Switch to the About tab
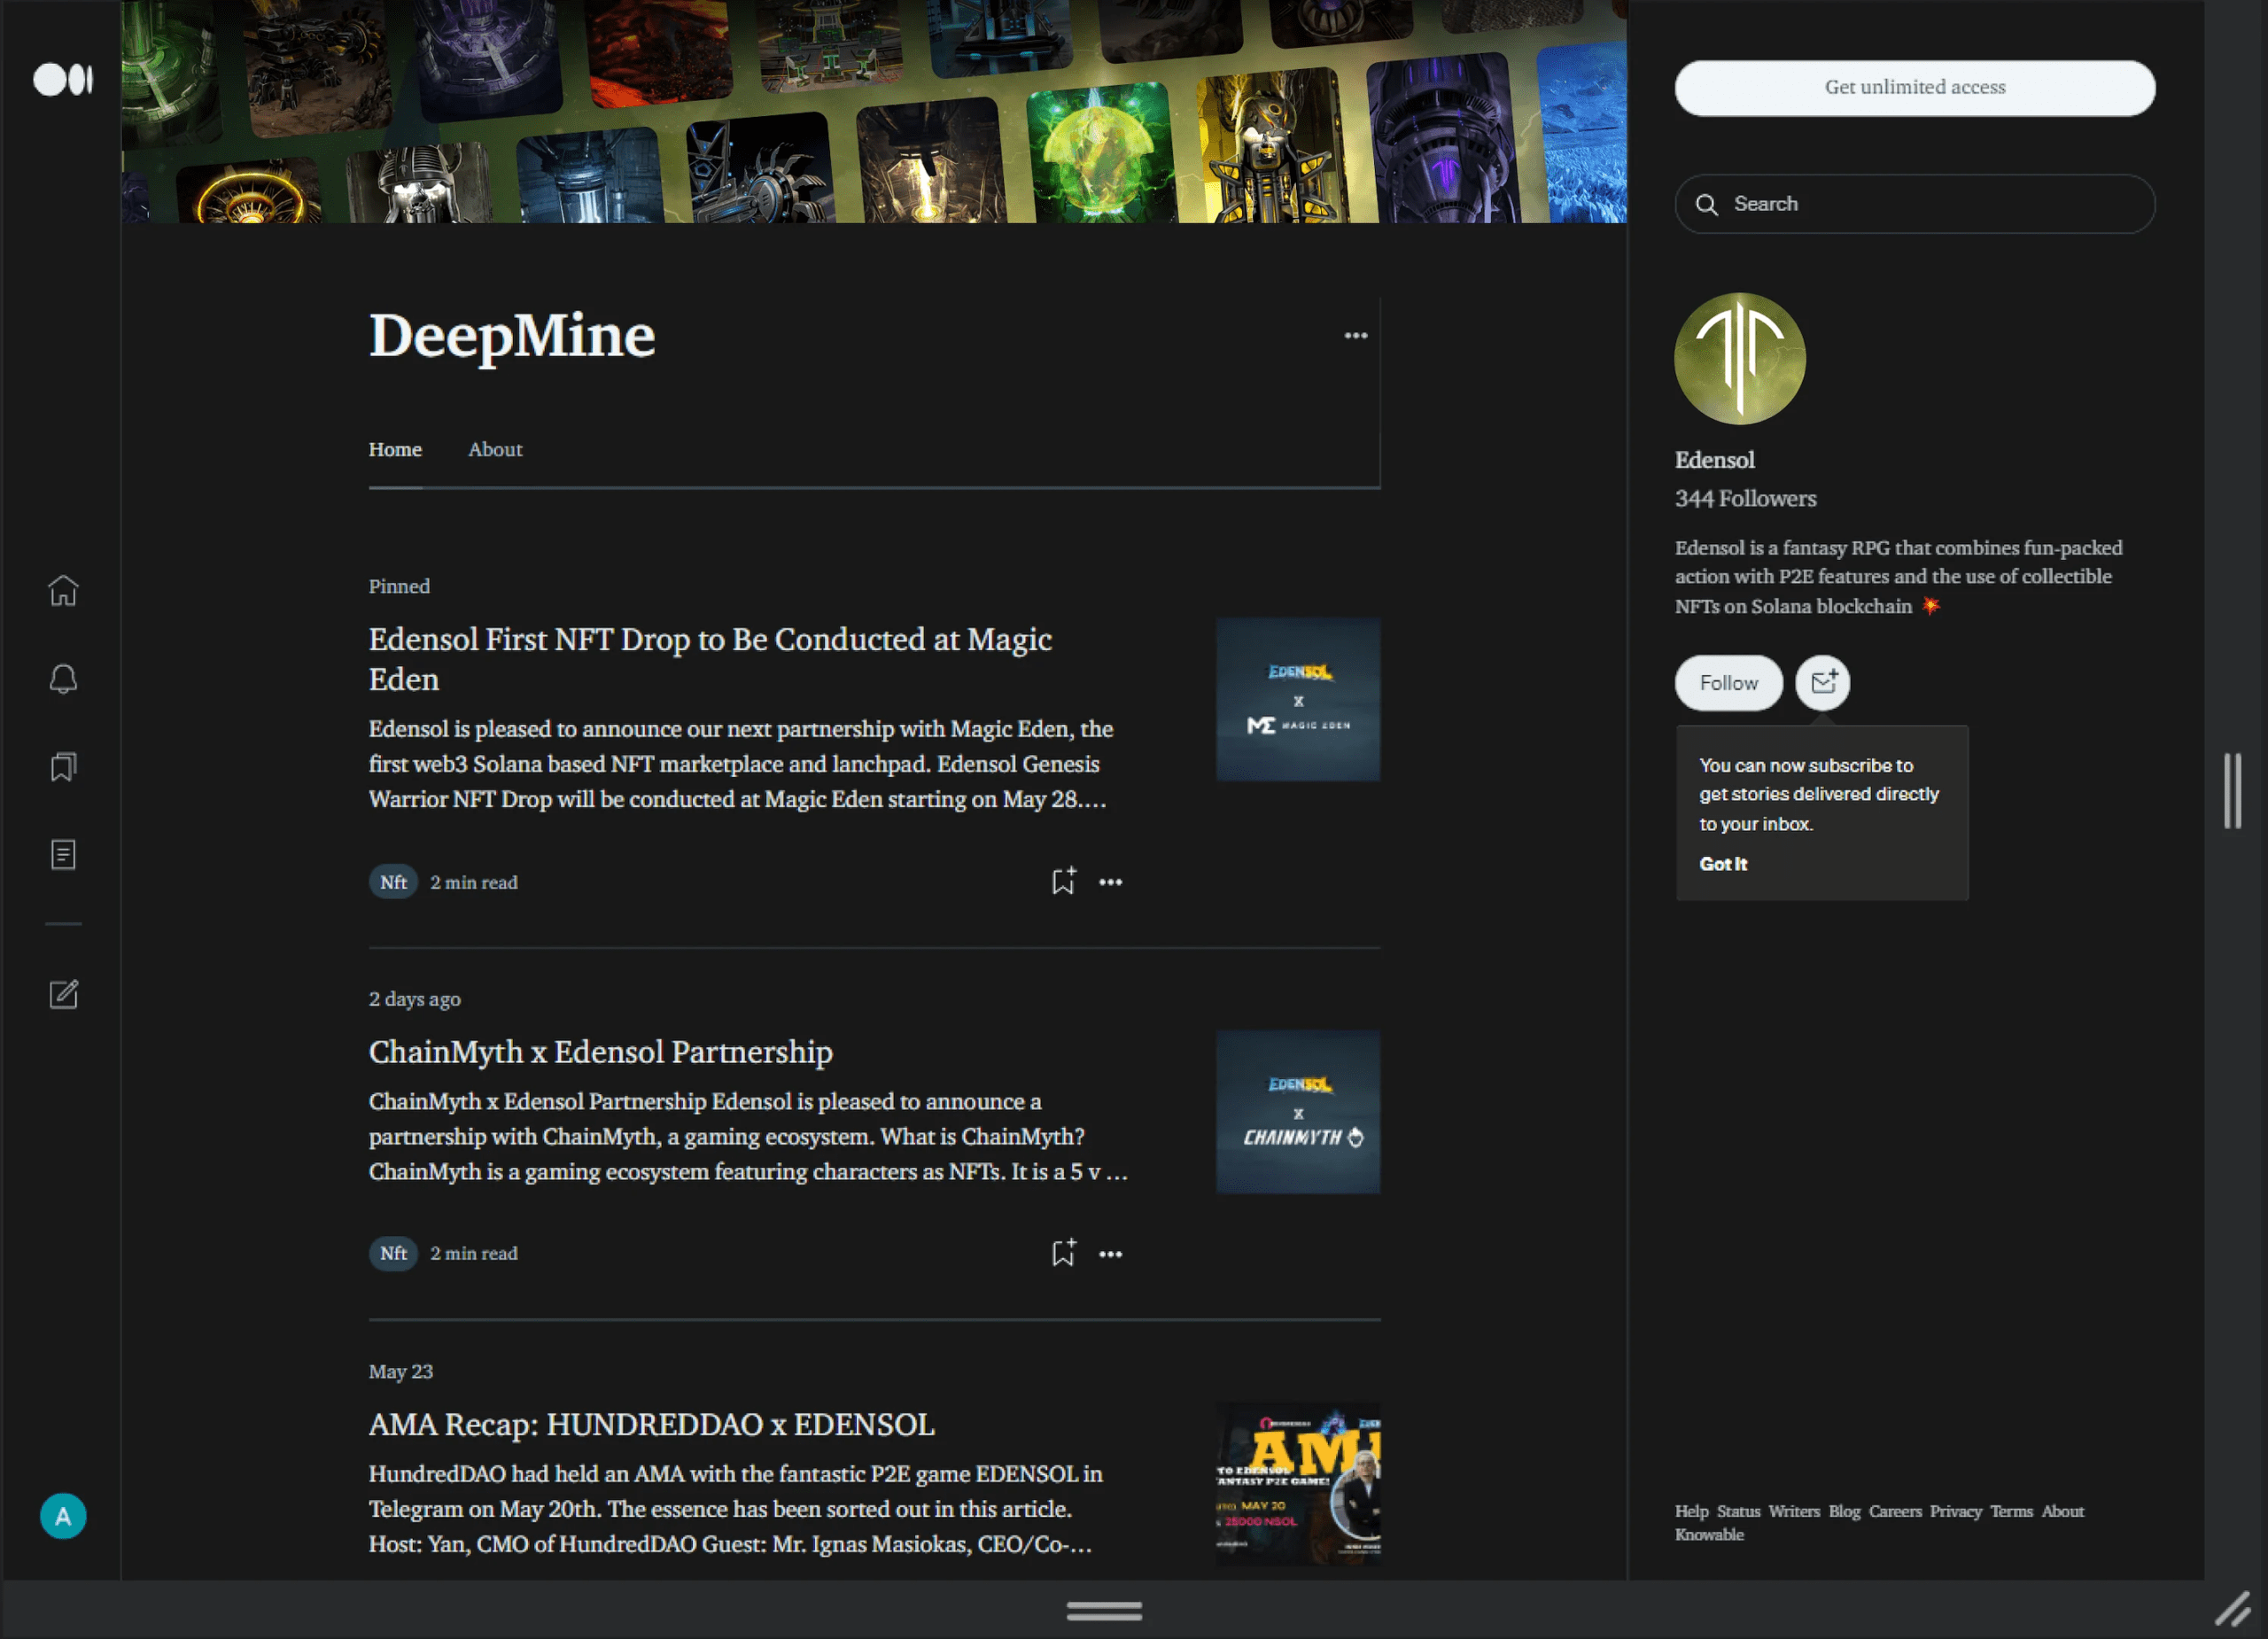Viewport: 2268px width, 1639px height. (495, 450)
